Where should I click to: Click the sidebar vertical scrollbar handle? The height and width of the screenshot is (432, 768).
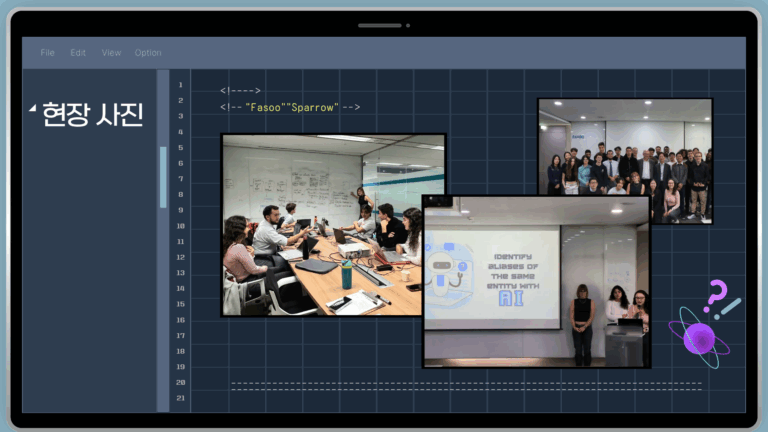click(x=163, y=176)
